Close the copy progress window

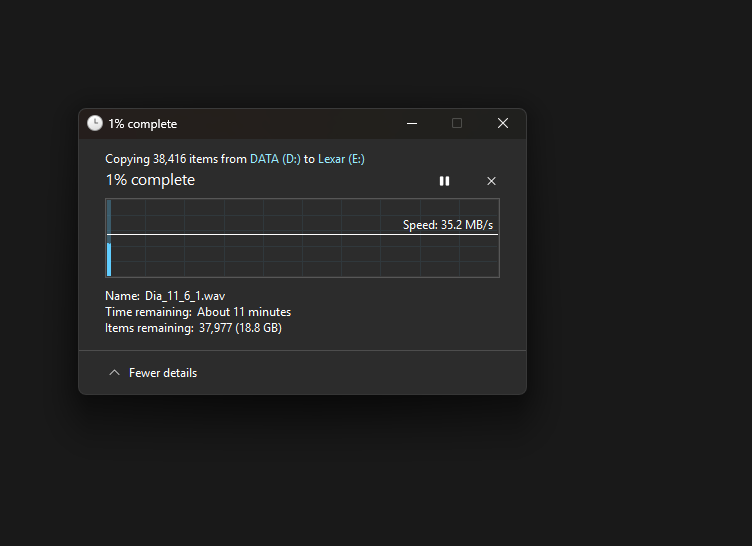(503, 123)
